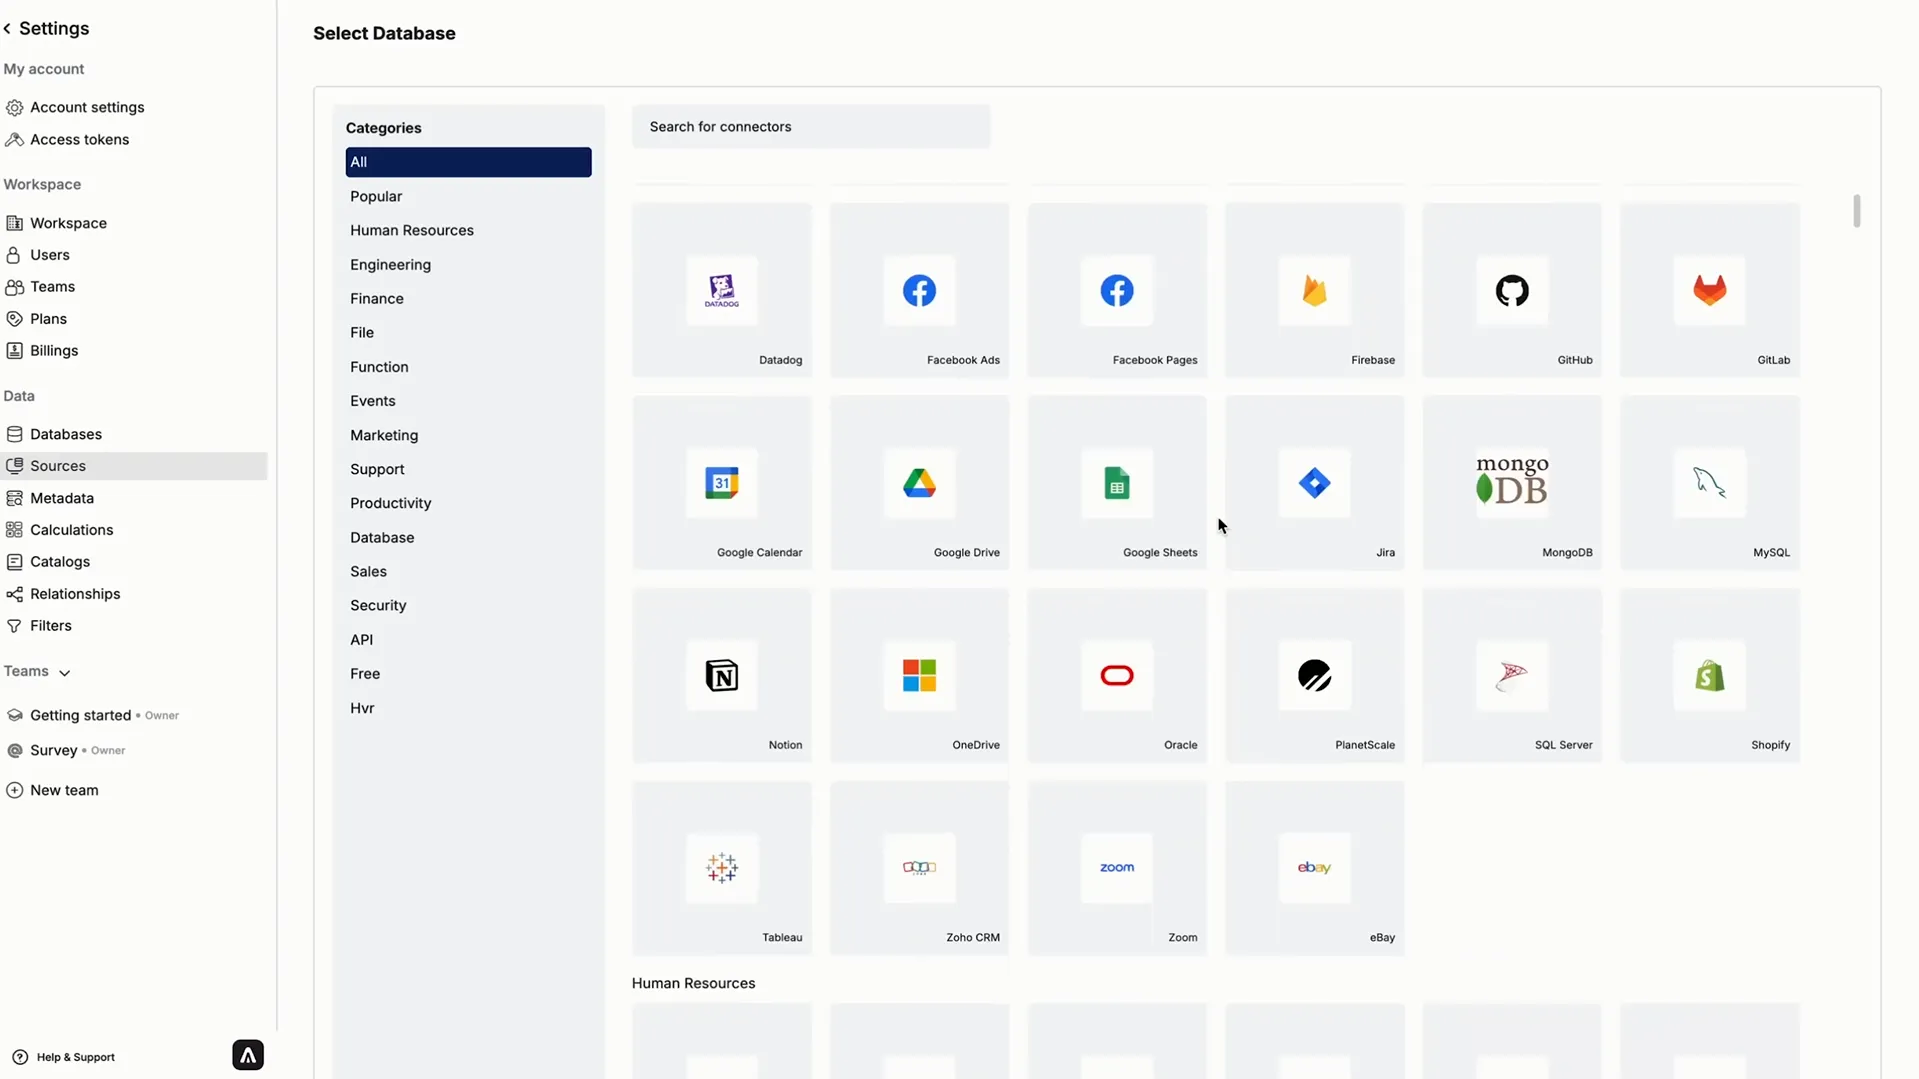The image size is (1919, 1079).
Task: Filter by Database category
Action: 382,538
